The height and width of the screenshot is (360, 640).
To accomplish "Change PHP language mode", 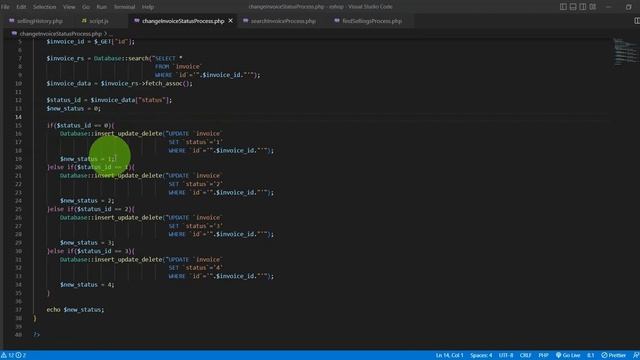I will pyautogui.click(x=543, y=356).
